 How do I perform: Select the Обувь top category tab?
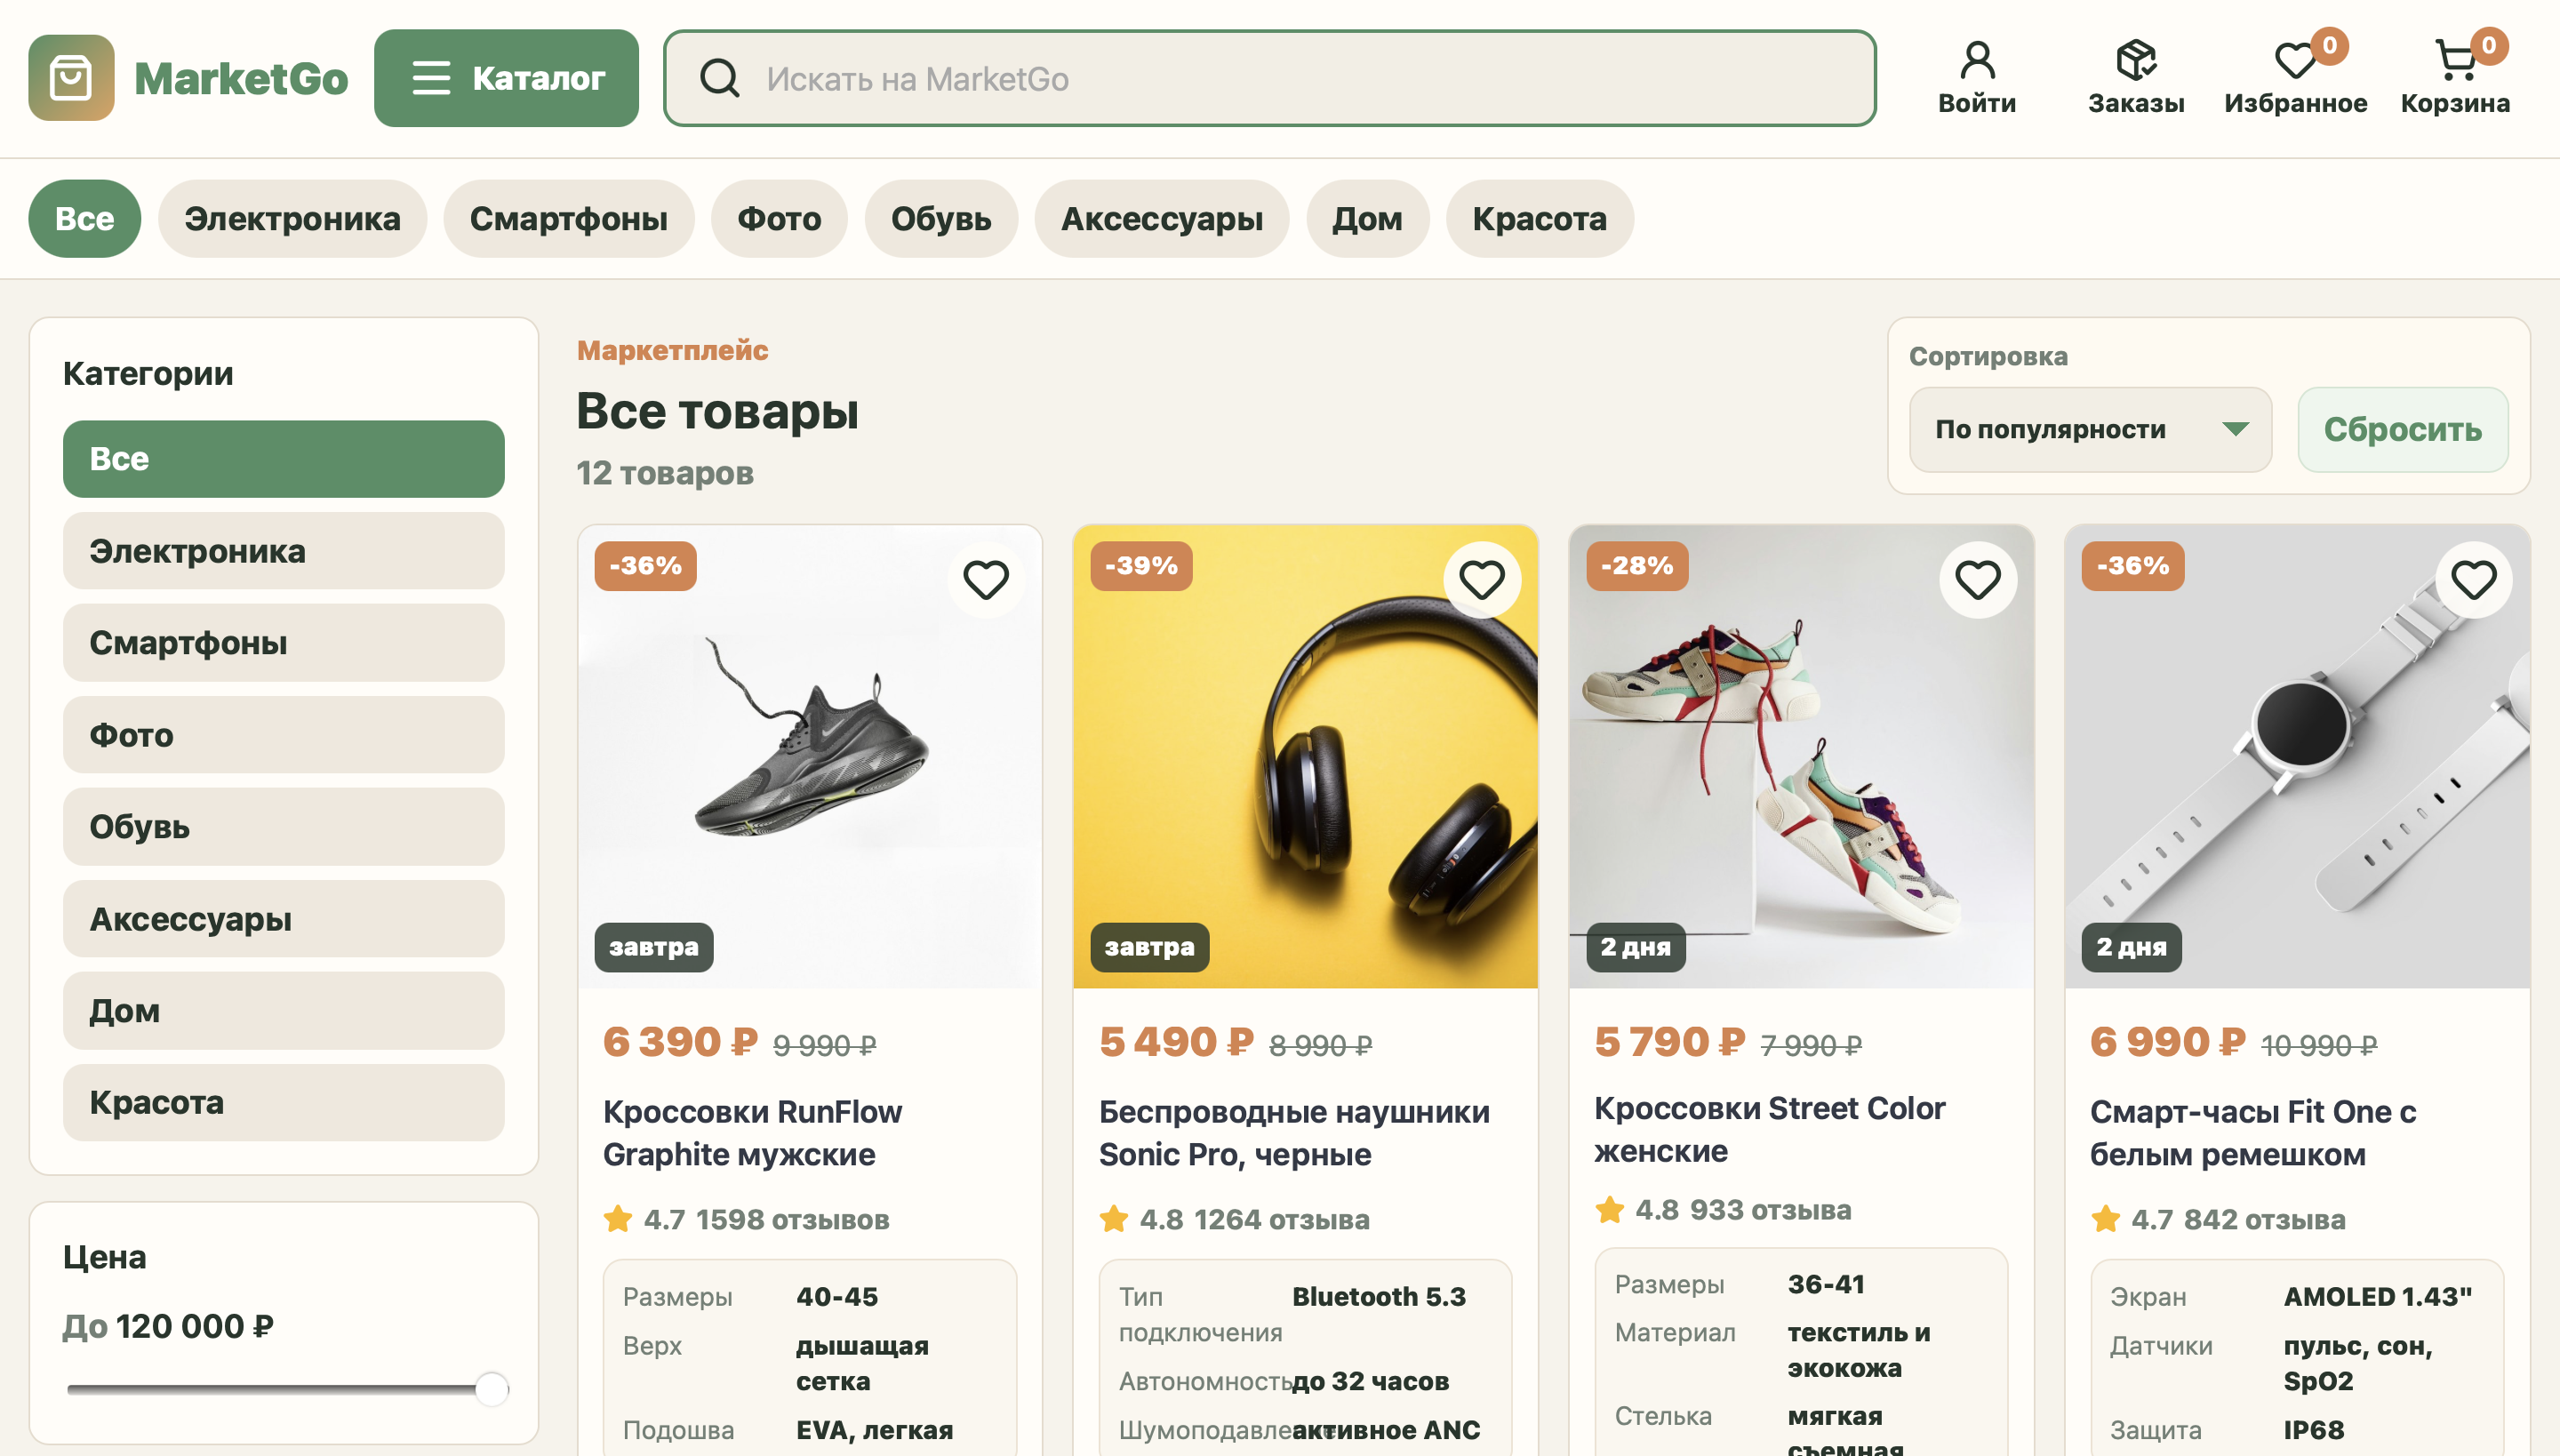(941, 218)
